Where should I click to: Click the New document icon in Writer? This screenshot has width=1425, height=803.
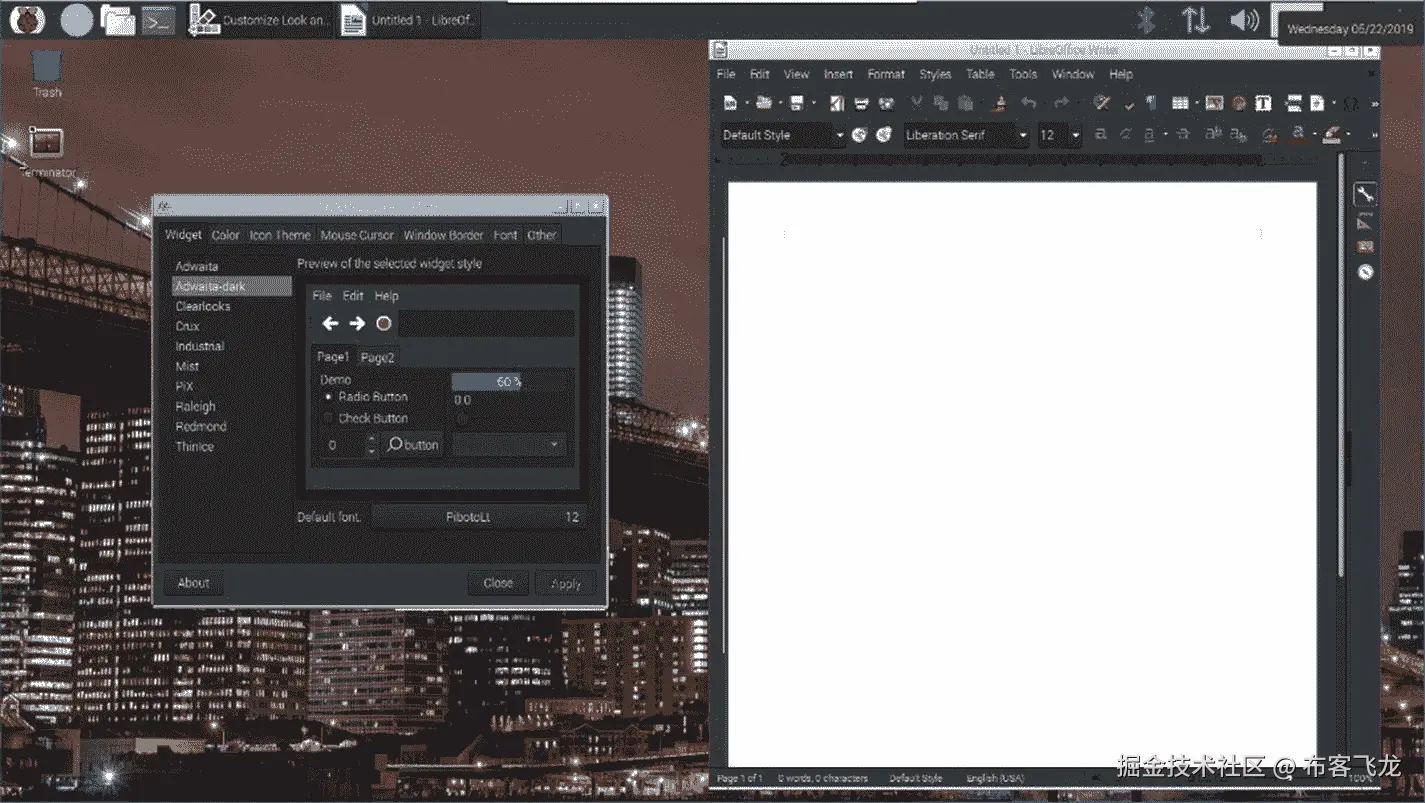coord(730,103)
